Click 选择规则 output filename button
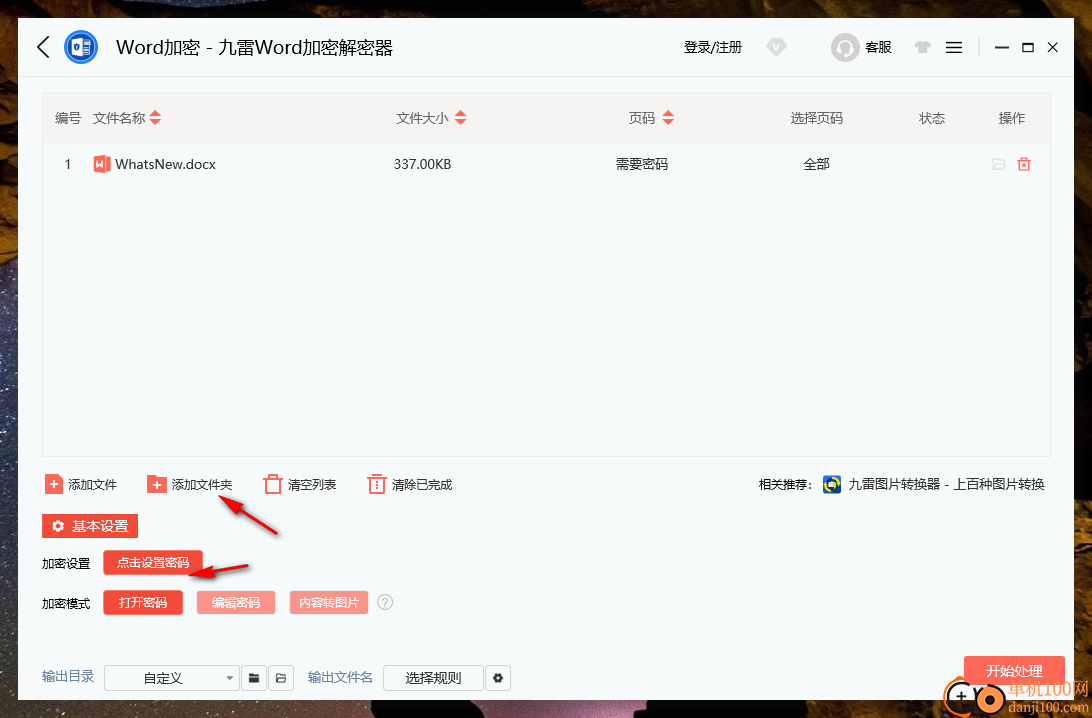 pyautogui.click(x=433, y=678)
